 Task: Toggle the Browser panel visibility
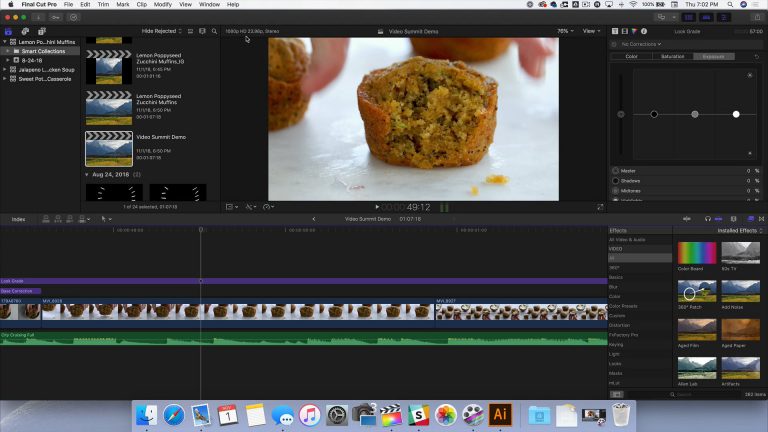point(689,17)
